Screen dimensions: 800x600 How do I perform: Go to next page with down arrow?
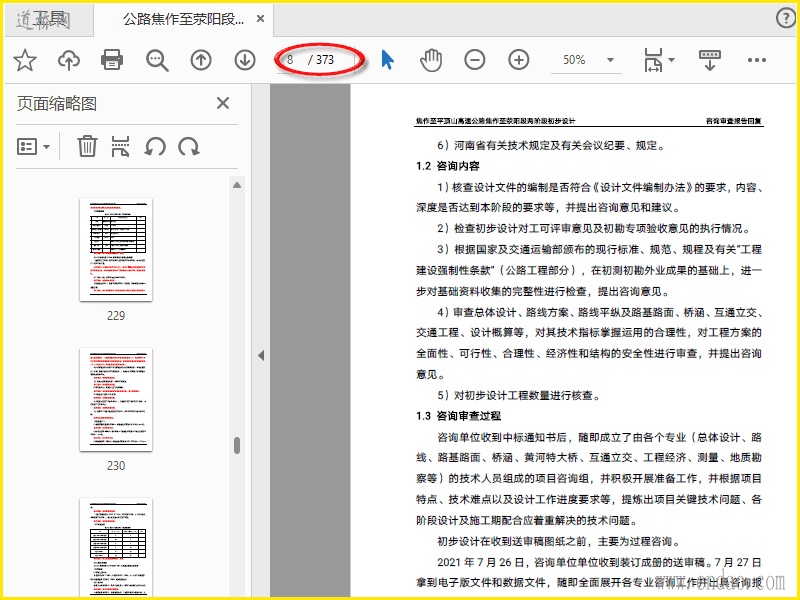(245, 60)
